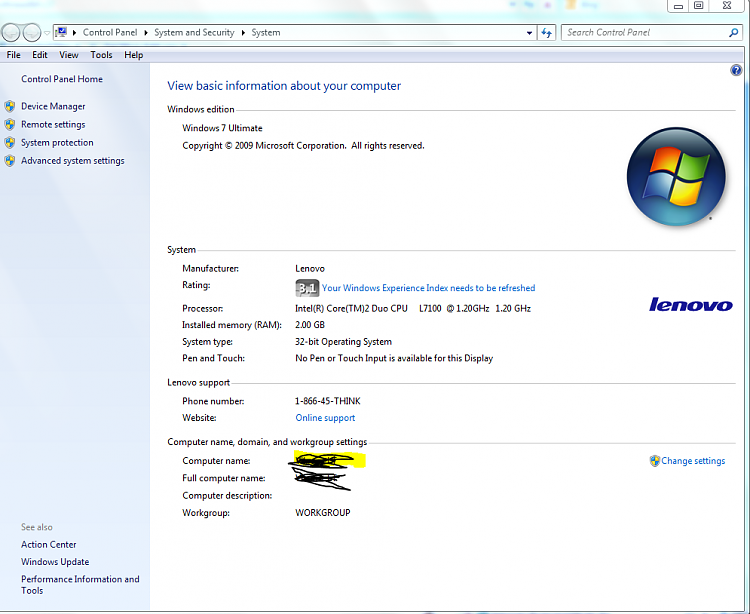
Task: Select System and Security breadcrumb
Action: (x=194, y=33)
